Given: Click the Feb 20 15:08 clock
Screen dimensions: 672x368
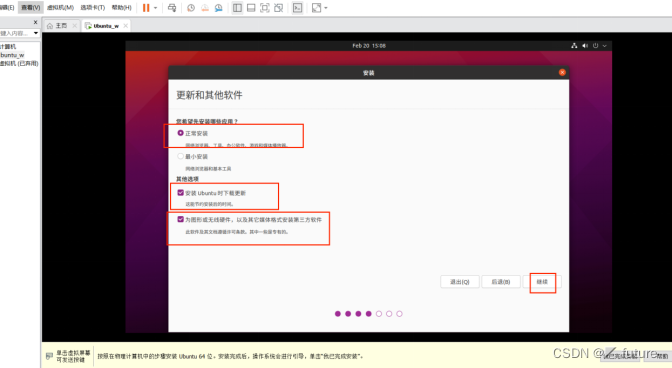Looking at the screenshot, I should [x=369, y=45].
